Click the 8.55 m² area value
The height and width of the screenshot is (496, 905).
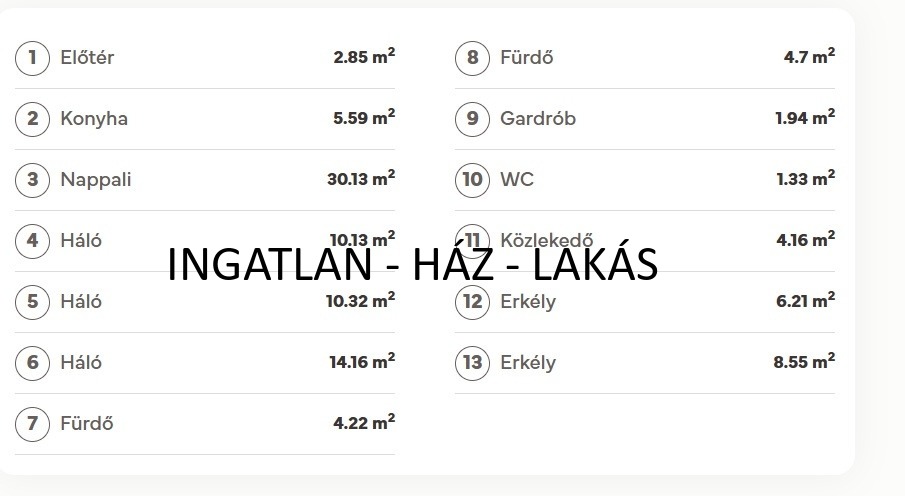tap(804, 362)
